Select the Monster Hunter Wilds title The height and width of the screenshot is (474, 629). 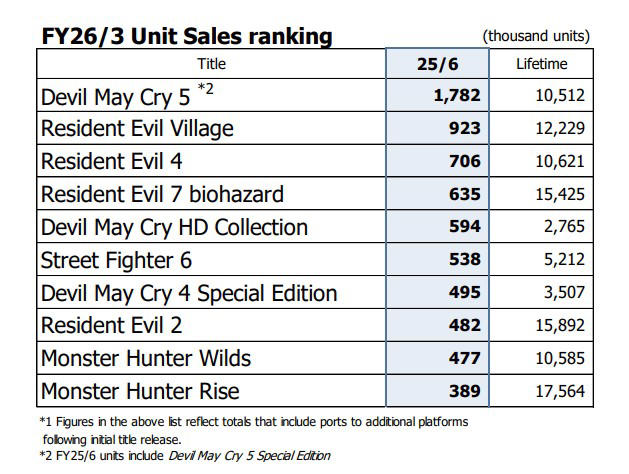[x=146, y=358]
